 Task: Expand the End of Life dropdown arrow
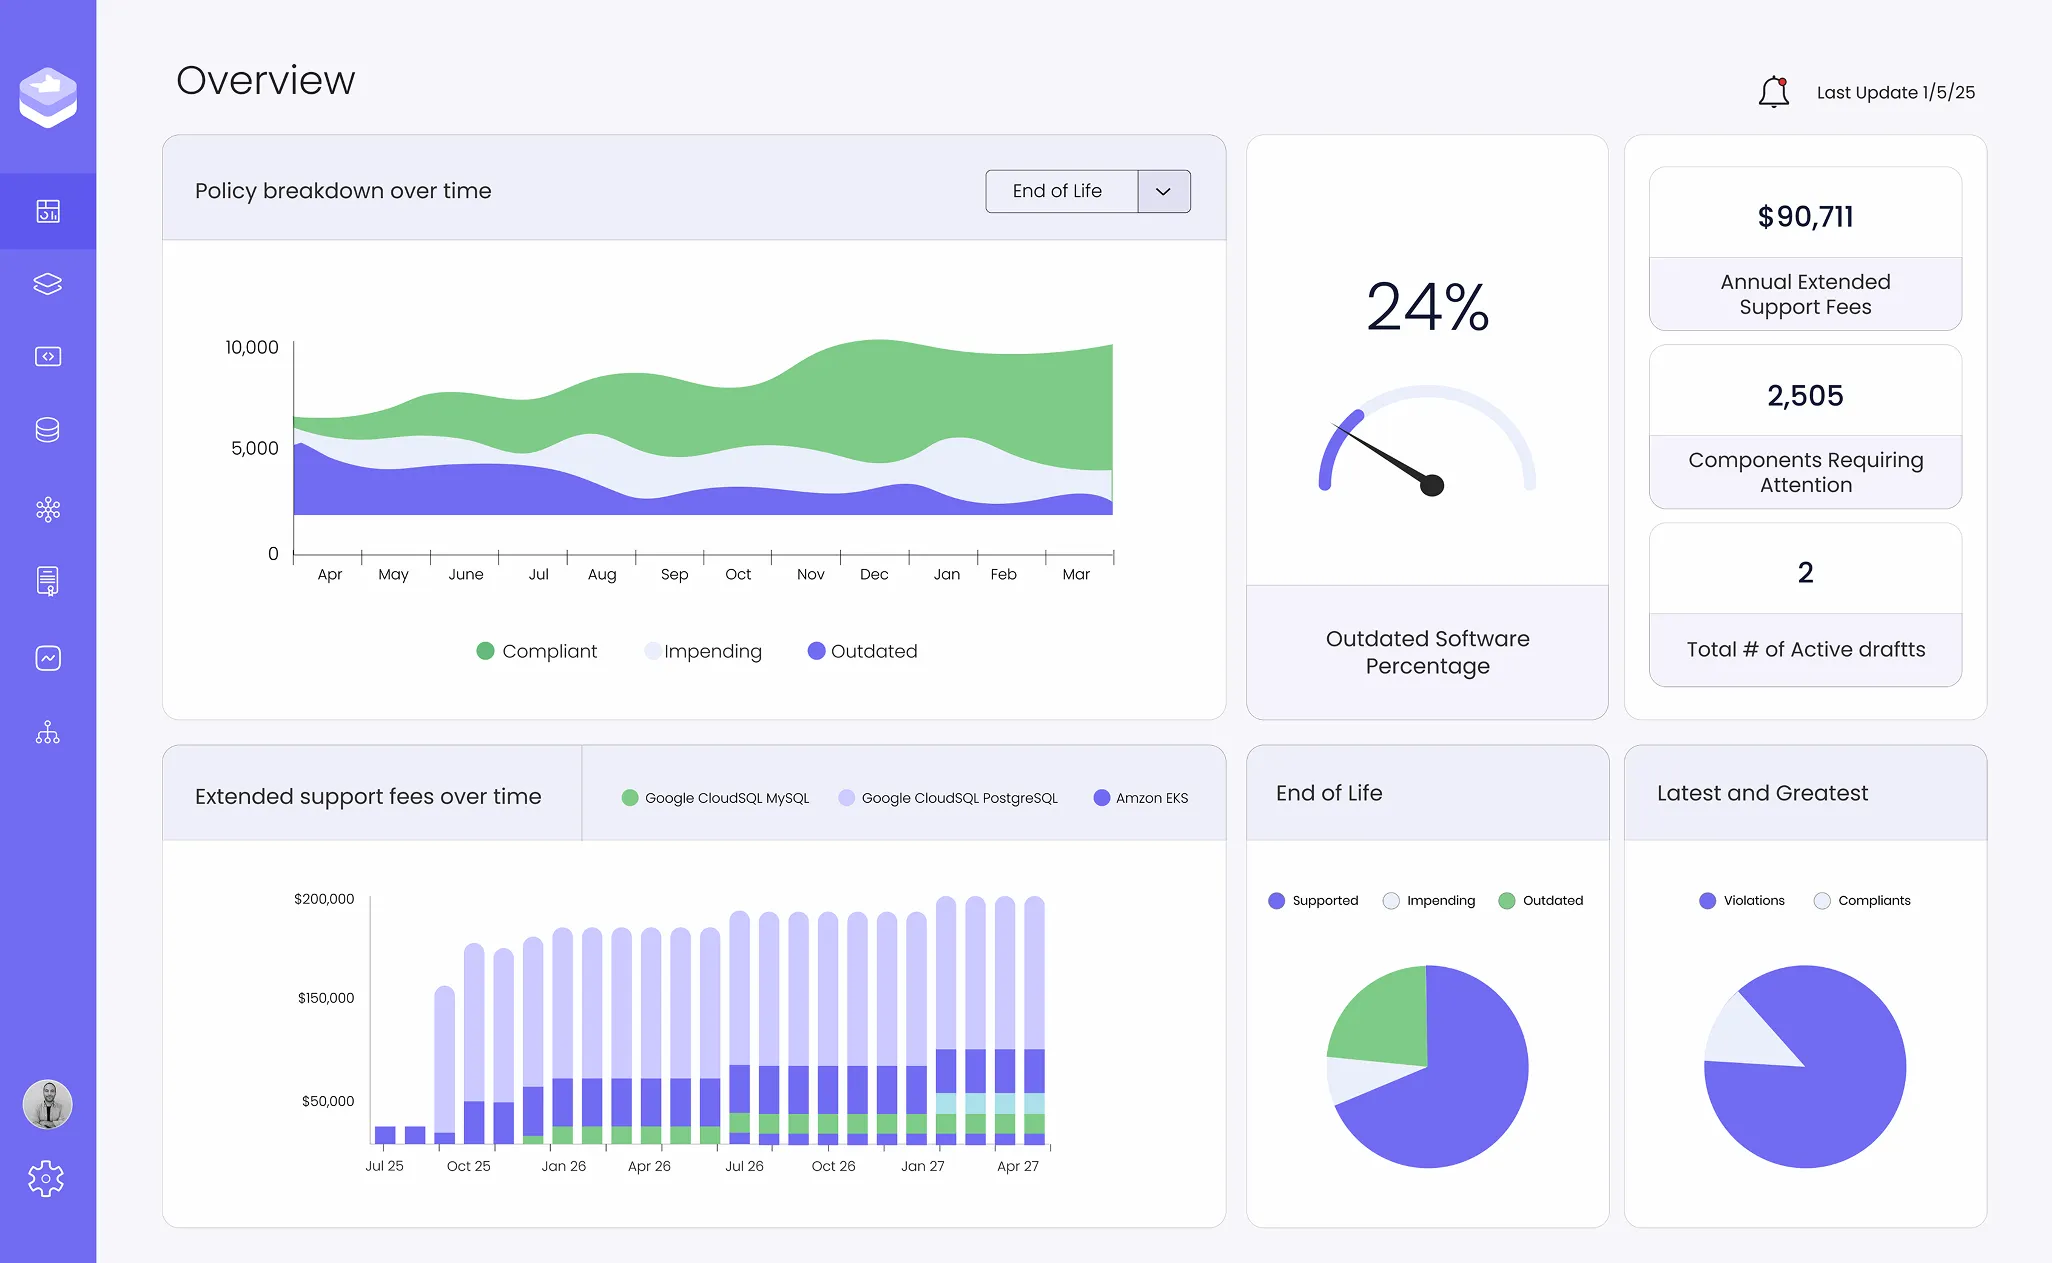click(x=1163, y=191)
